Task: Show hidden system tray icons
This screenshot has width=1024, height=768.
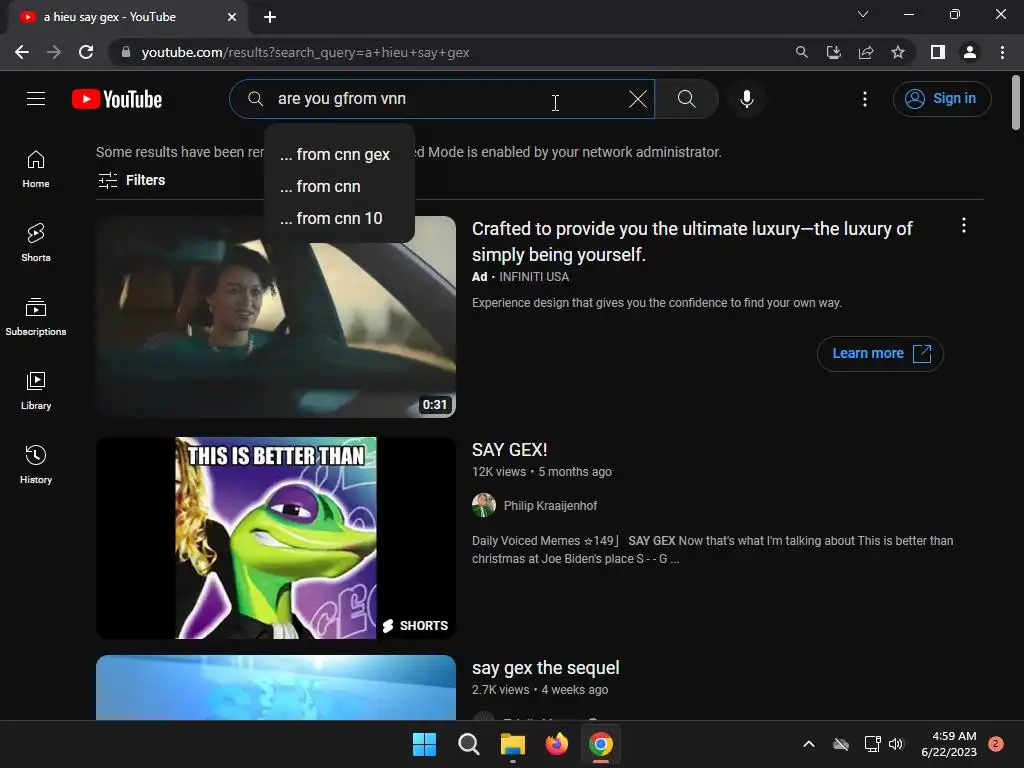Action: 808,744
